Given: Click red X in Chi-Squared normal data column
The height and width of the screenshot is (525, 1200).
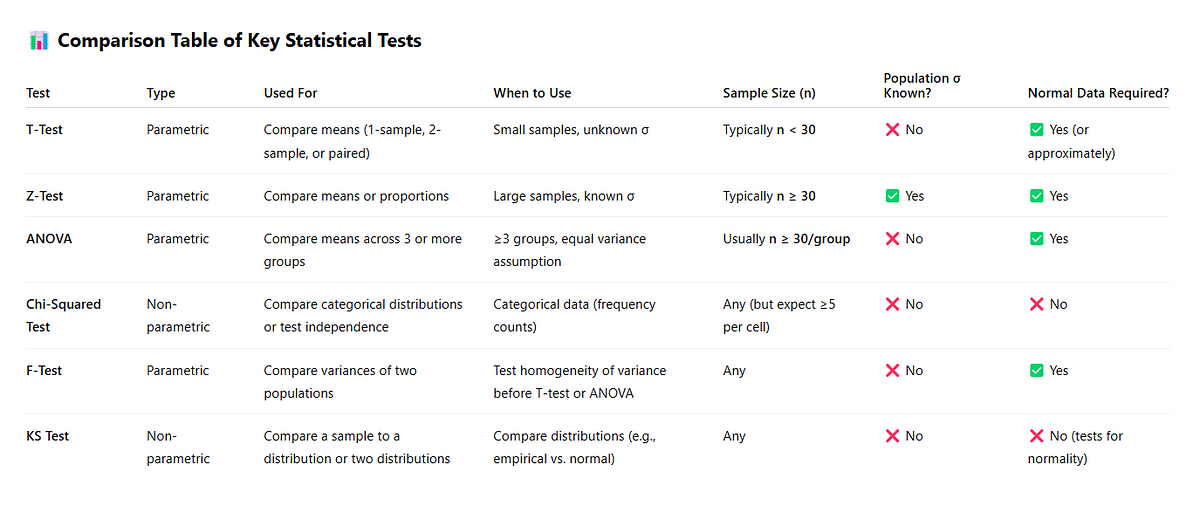Looking at the screenshot, I should click(x=1036, y=304).
